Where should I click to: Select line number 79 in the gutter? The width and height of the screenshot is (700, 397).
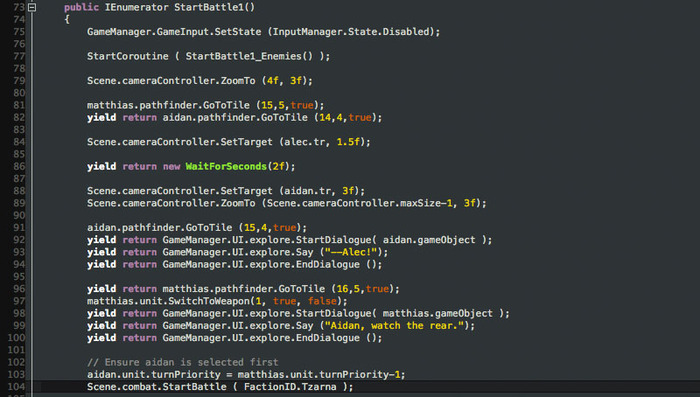coord(19,81)
